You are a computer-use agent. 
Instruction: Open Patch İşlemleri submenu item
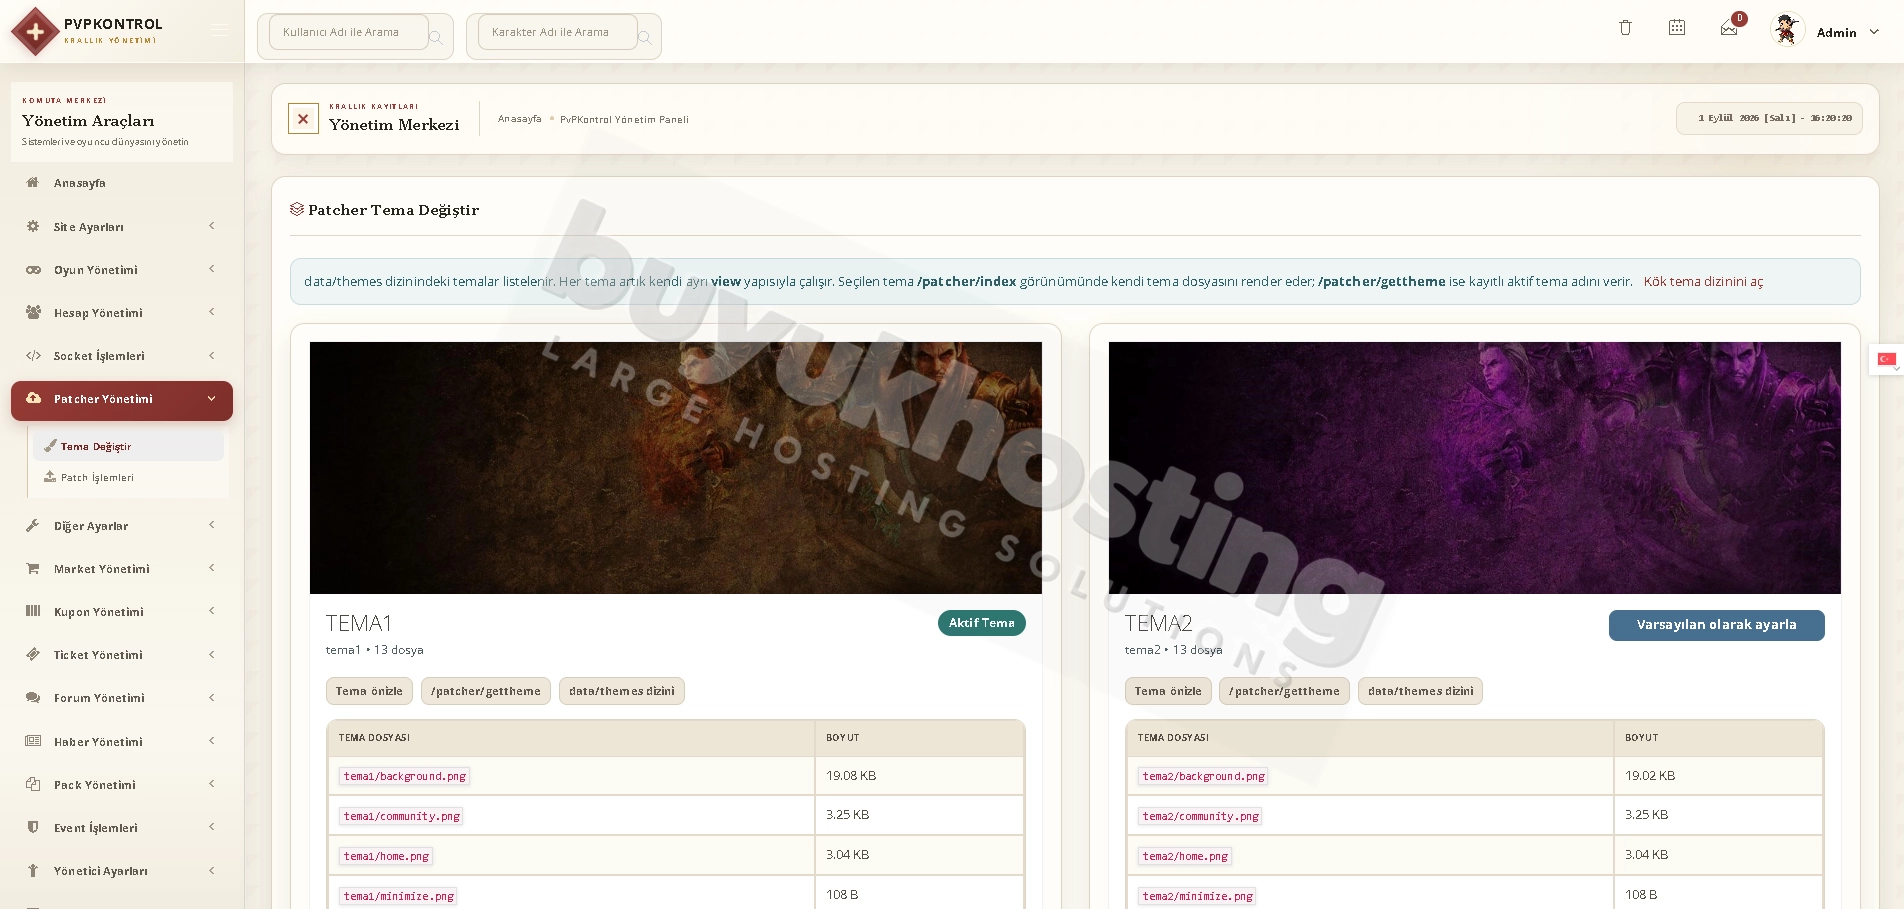128,478
